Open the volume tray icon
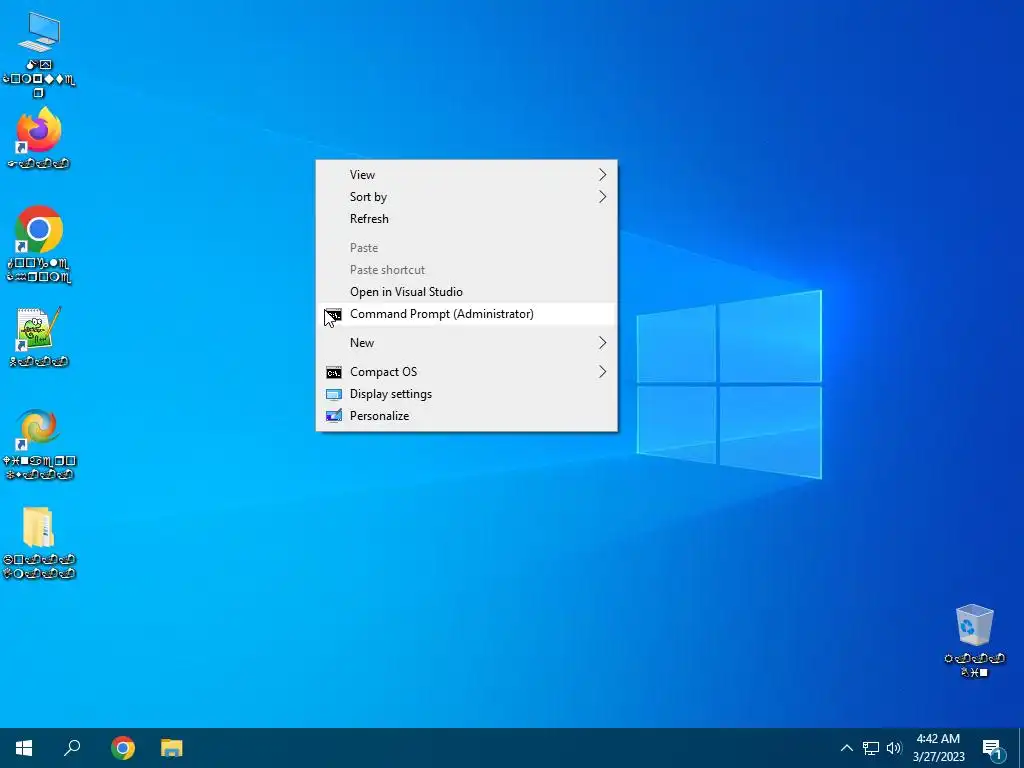Viewport: 1024px width, 768px height. tap(894, 748)
